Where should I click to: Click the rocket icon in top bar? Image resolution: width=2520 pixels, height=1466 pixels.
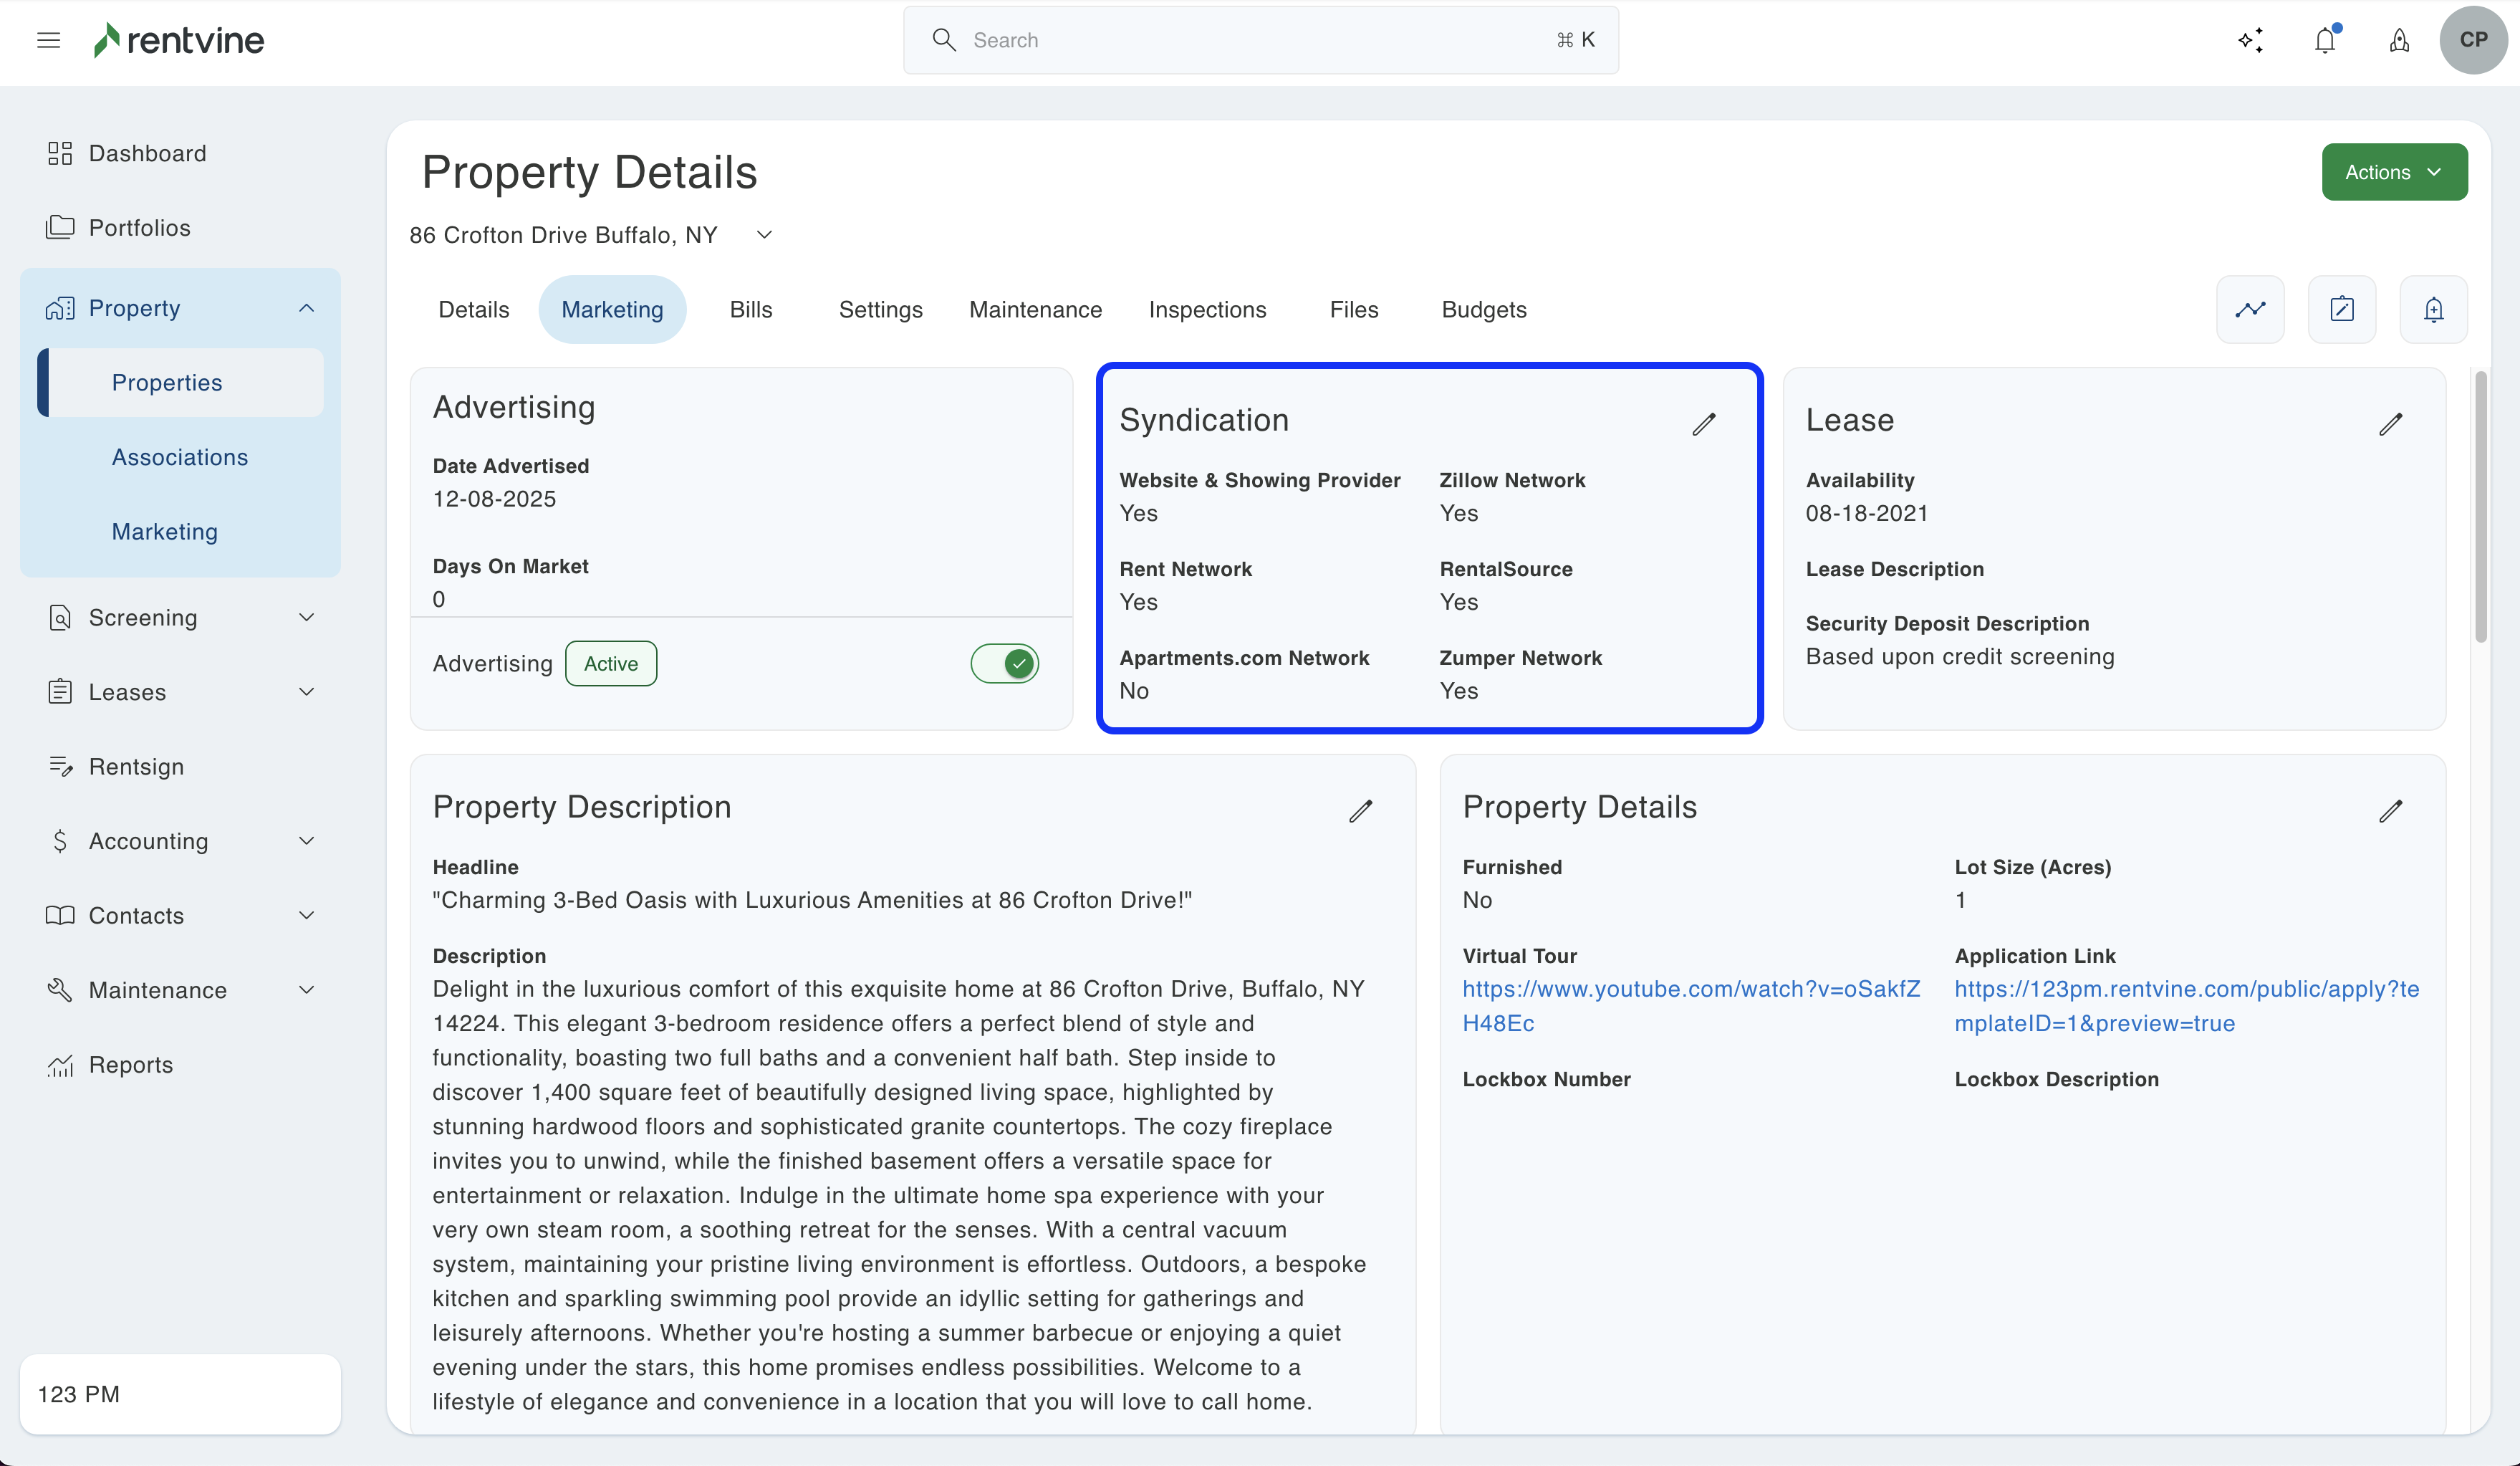pyautogui.click(x=2399, y=40)
